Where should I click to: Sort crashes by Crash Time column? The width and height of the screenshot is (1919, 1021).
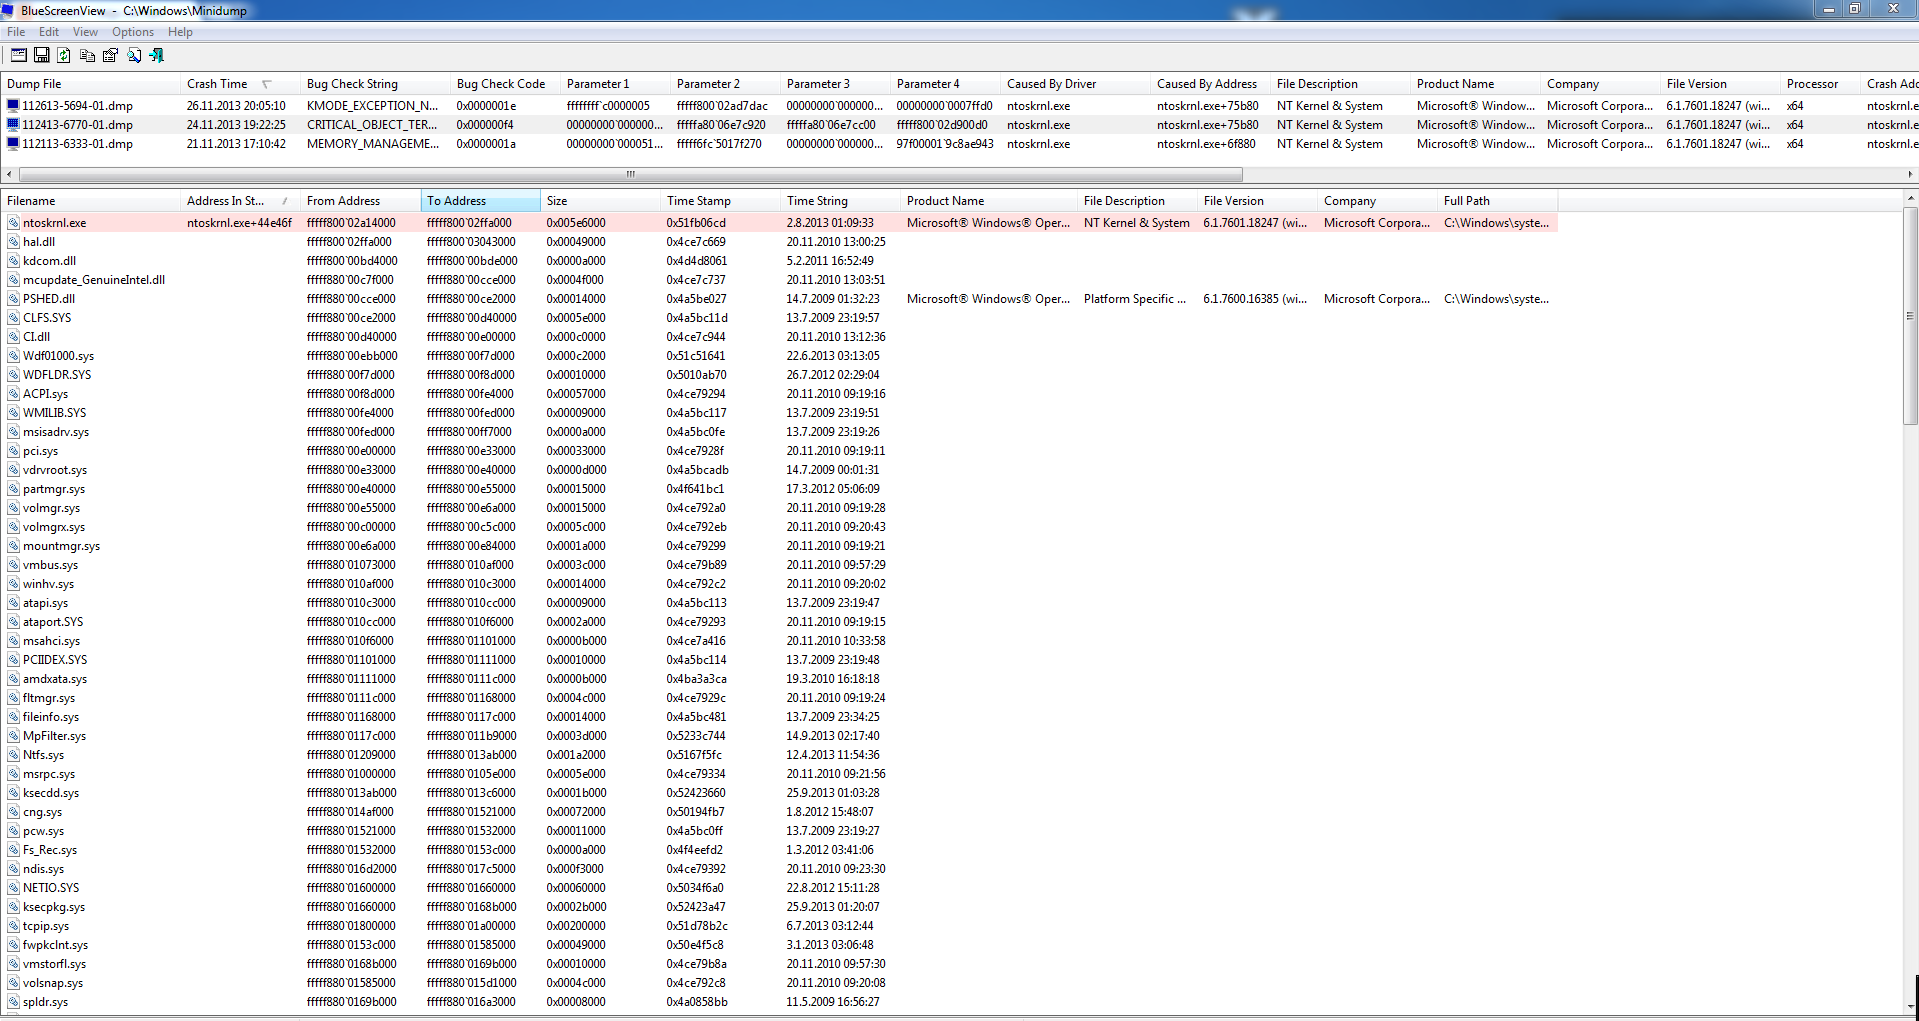click(x=217, y=84)
